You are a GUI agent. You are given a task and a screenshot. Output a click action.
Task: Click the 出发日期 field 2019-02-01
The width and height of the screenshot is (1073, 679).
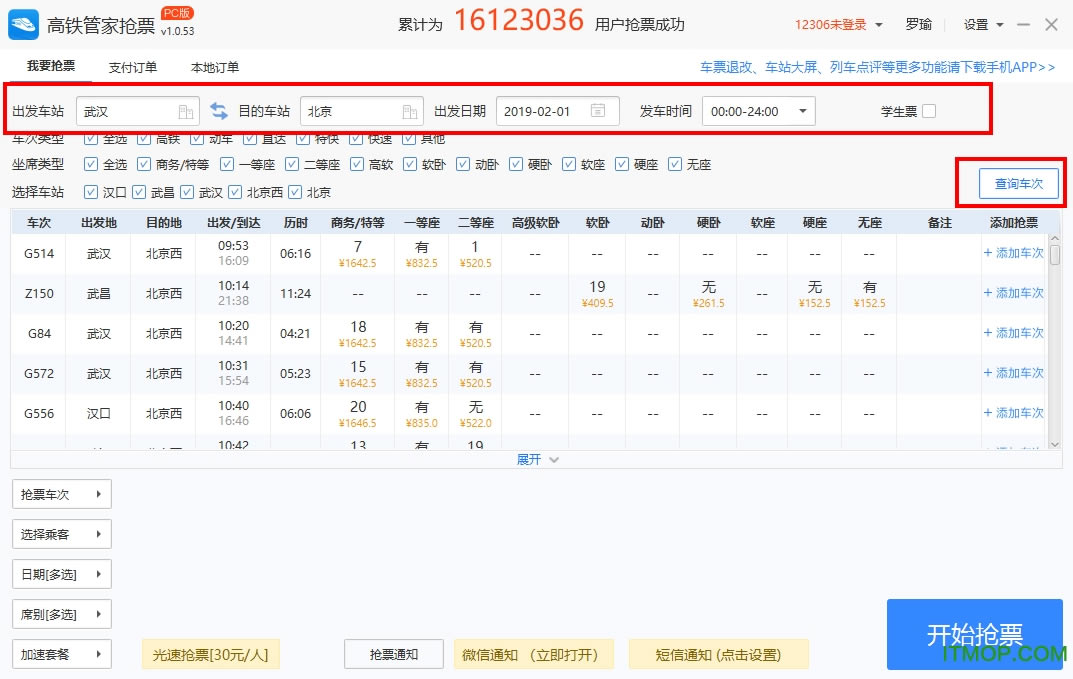(x=558, y=111)
